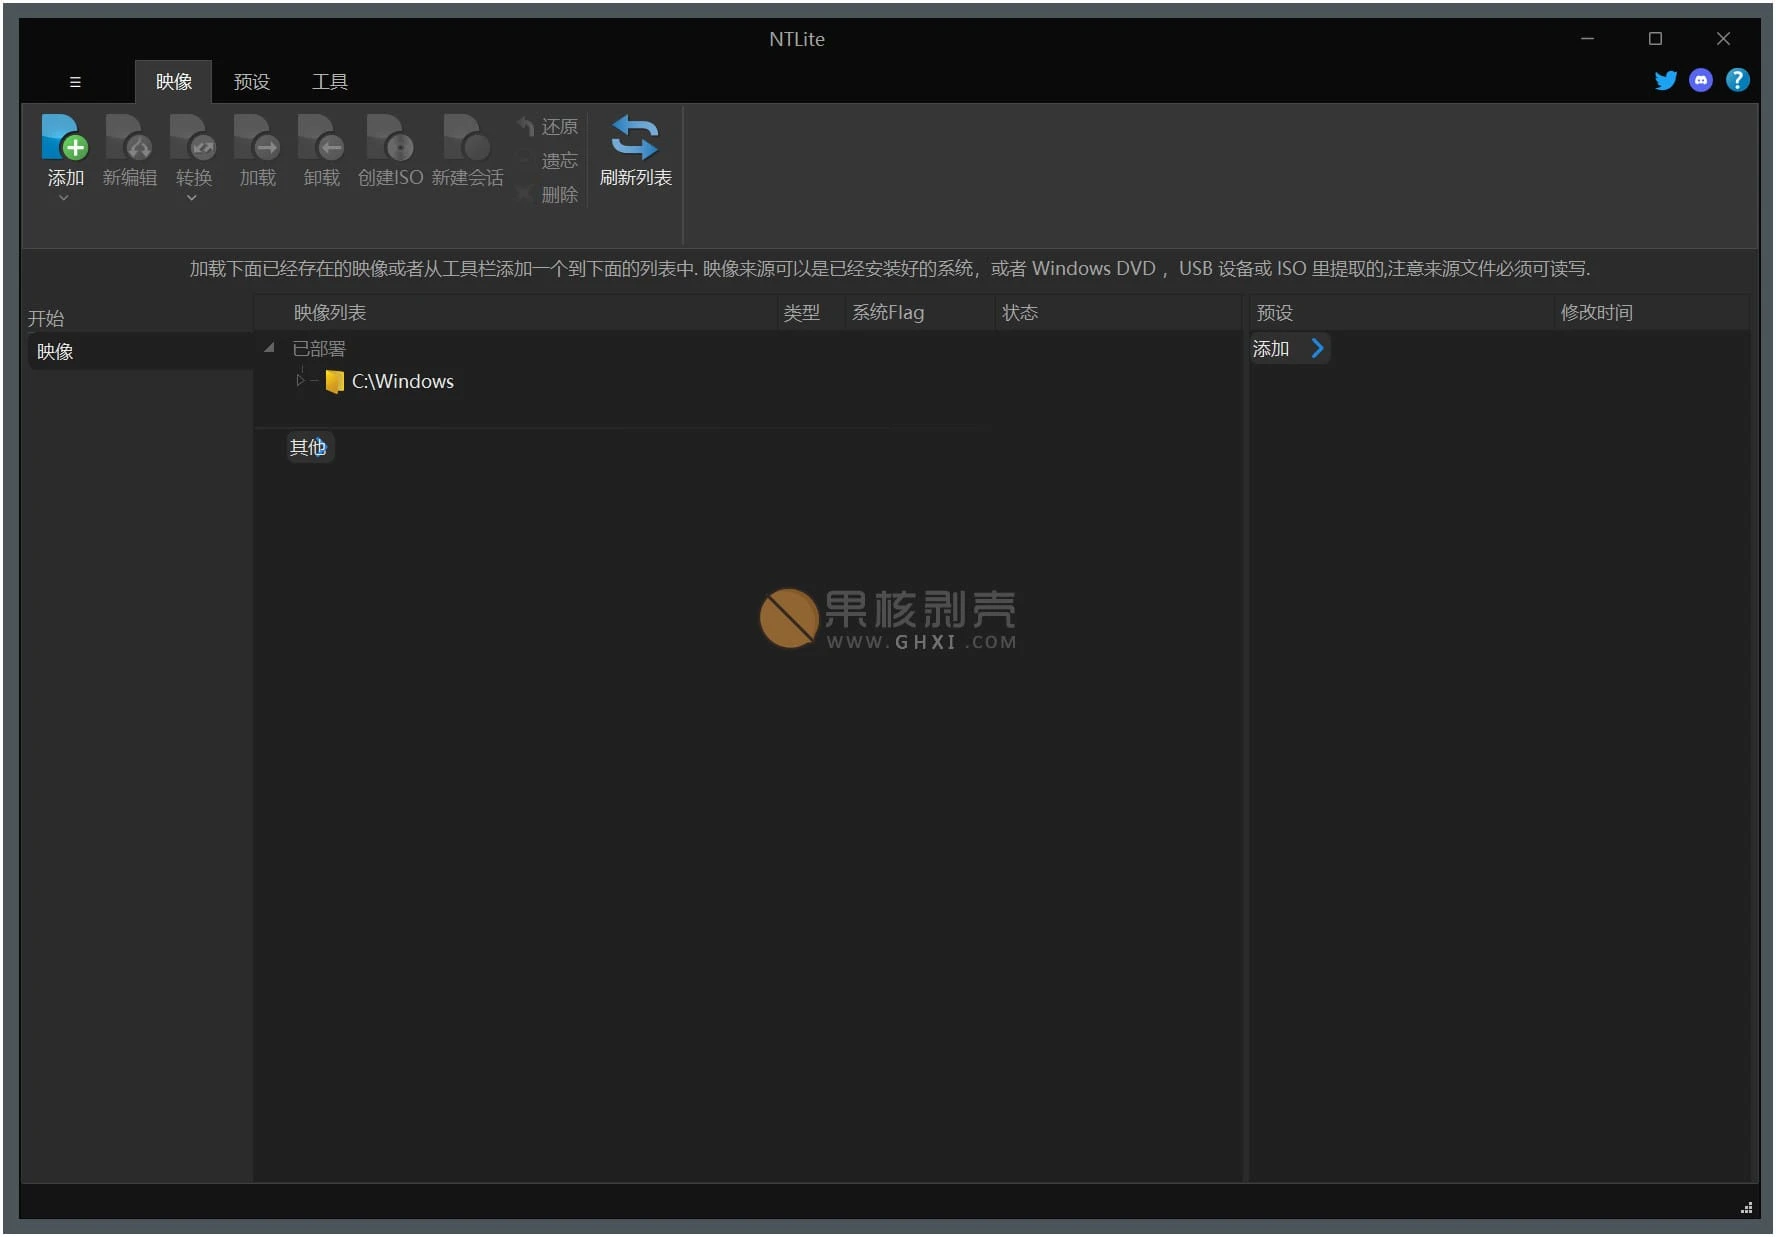
Task: Click the 开始 sidebar heading
Action: (x=46, y=319)
